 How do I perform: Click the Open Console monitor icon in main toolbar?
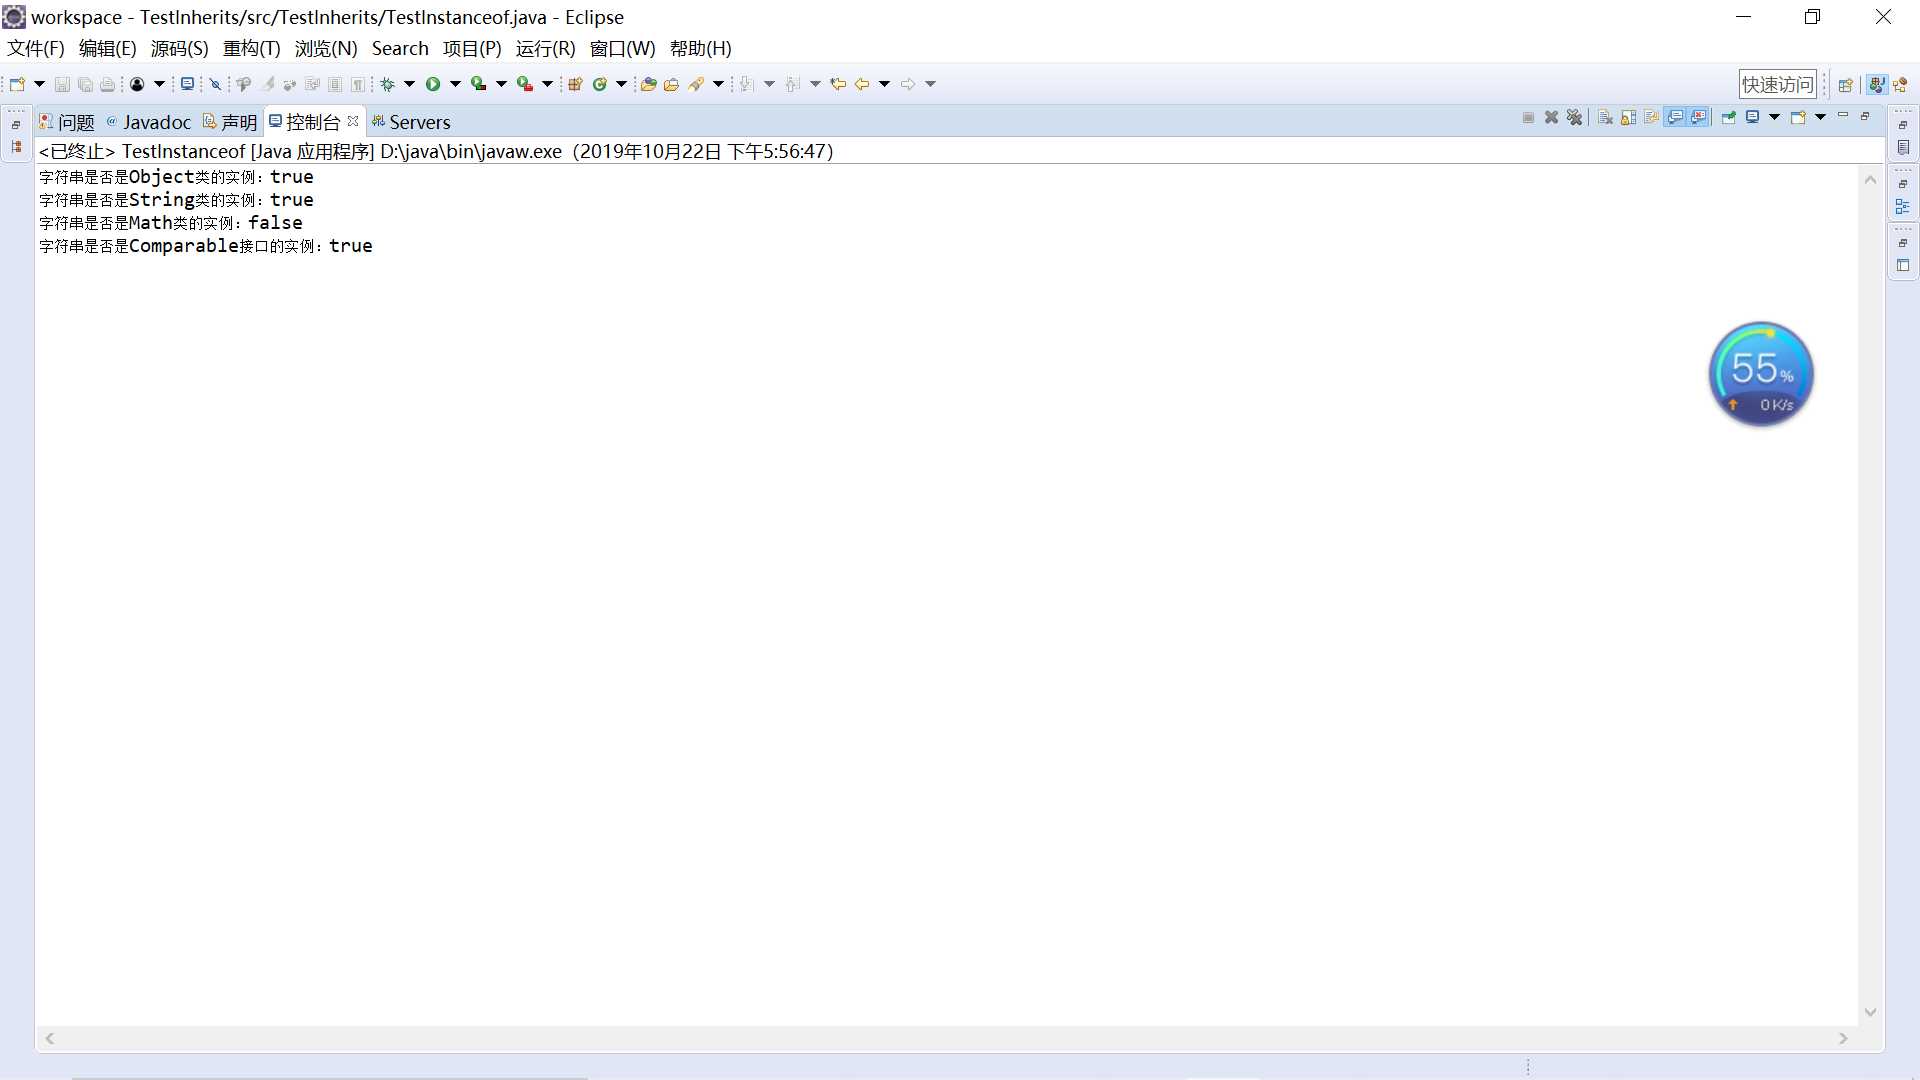pyautogui.click(x=186, y=84)
